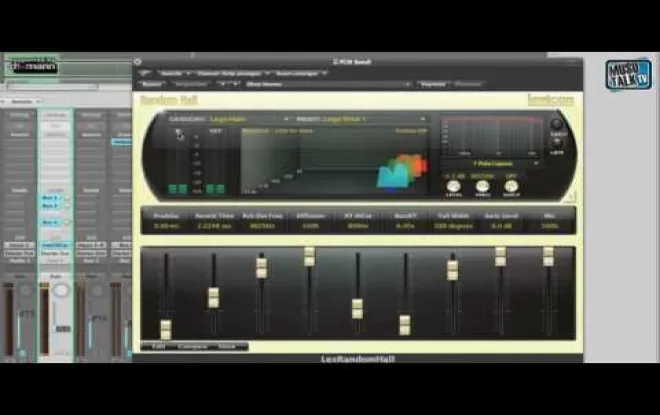The height and width of the screenshot is (415, 660).
Task: Click the EQ Shelf knob
Action: click(x=511, y=186)
